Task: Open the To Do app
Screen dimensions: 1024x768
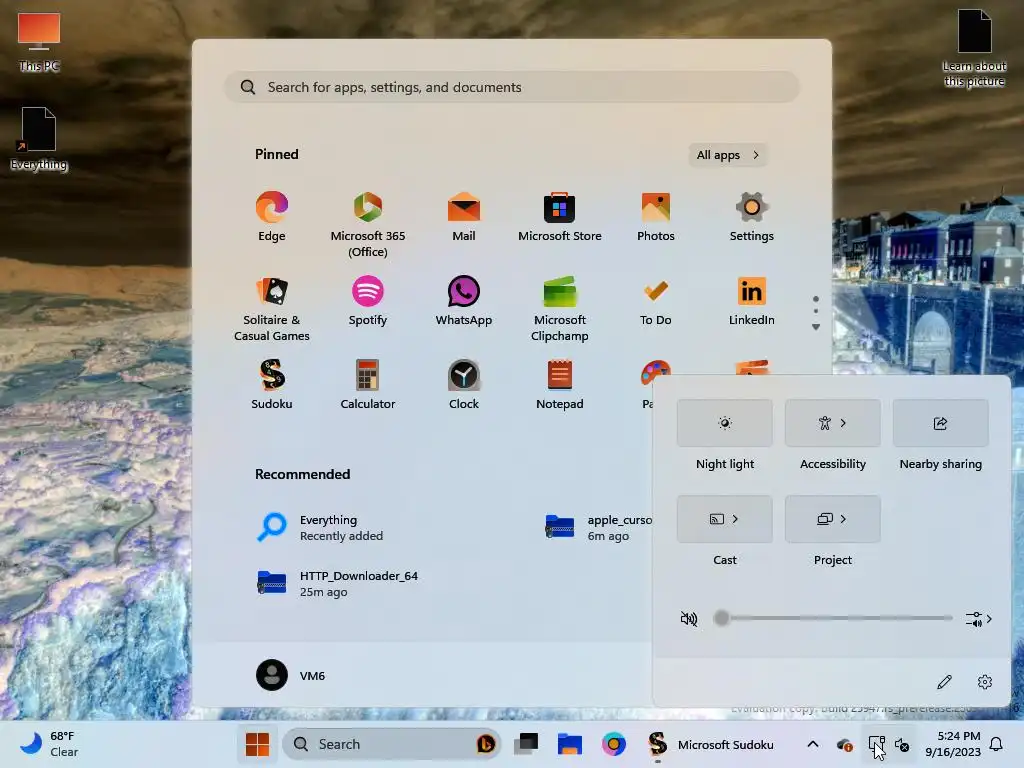Action: click(656, 302)
